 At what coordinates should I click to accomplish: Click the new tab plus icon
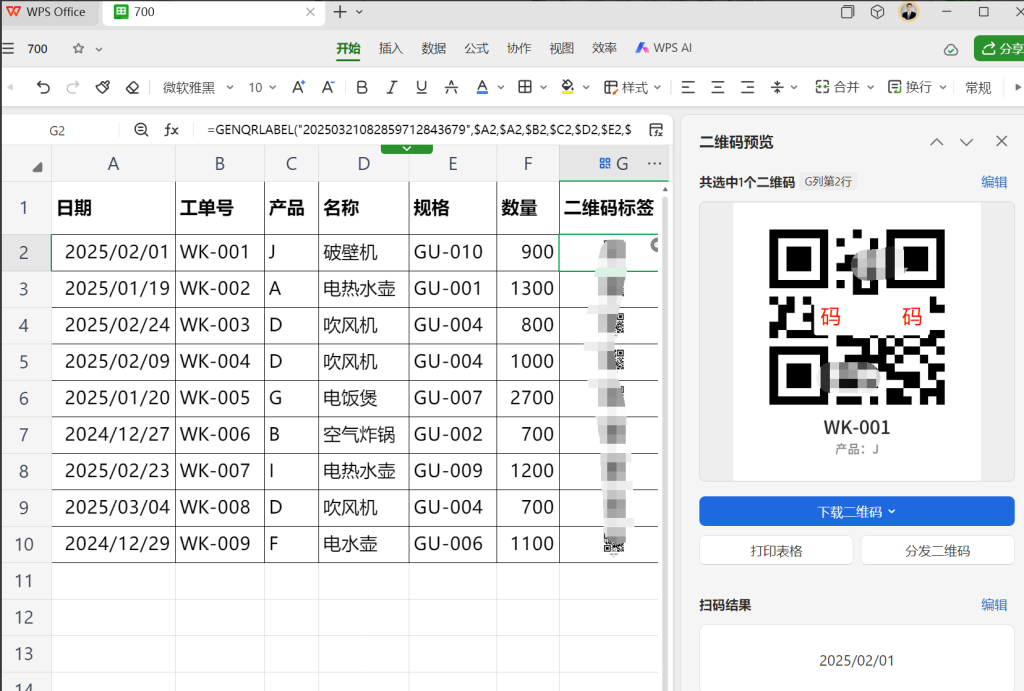click(340, 12)
